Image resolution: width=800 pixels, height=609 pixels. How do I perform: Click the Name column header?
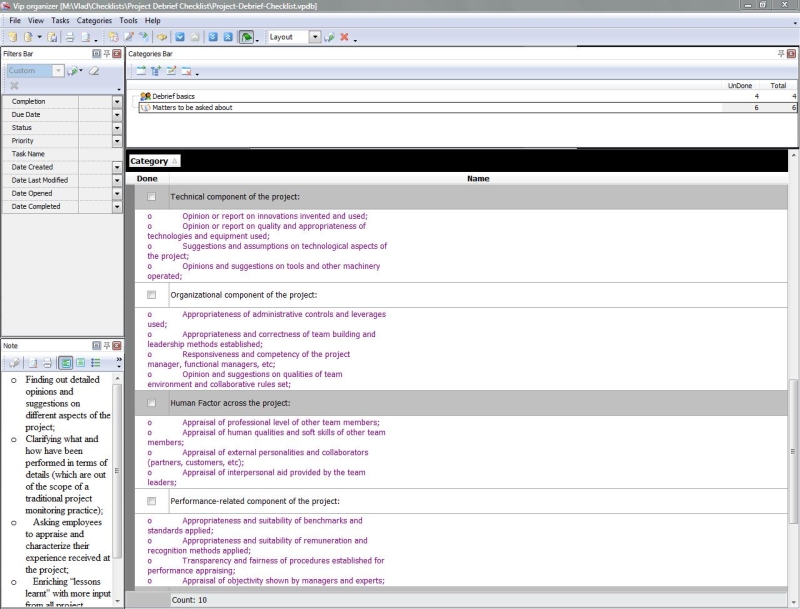point(478,178)
